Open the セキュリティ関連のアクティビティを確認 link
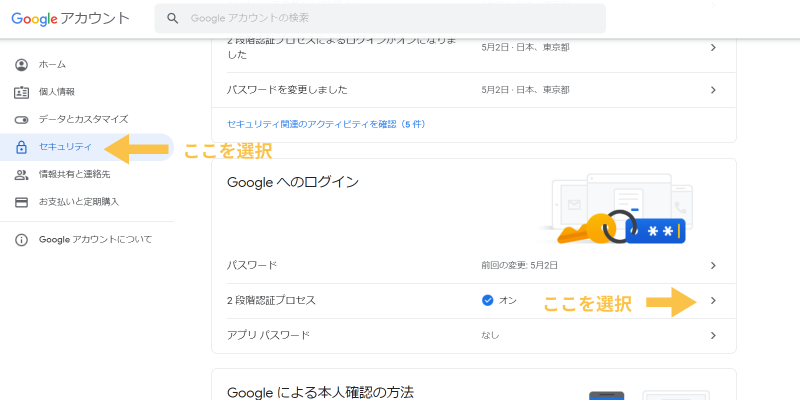The image size is (801, 400). pos(326,124)
